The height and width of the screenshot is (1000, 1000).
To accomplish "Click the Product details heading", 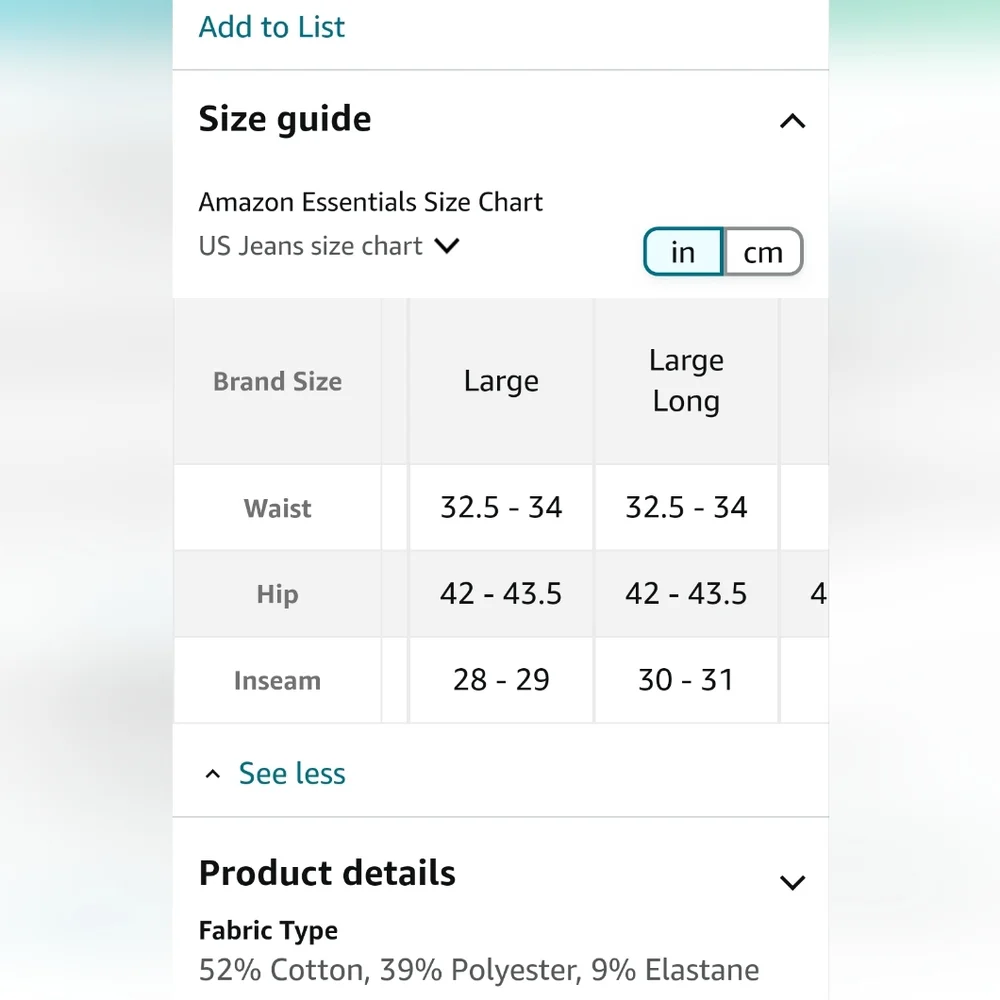I will click(x=327, y=873).
